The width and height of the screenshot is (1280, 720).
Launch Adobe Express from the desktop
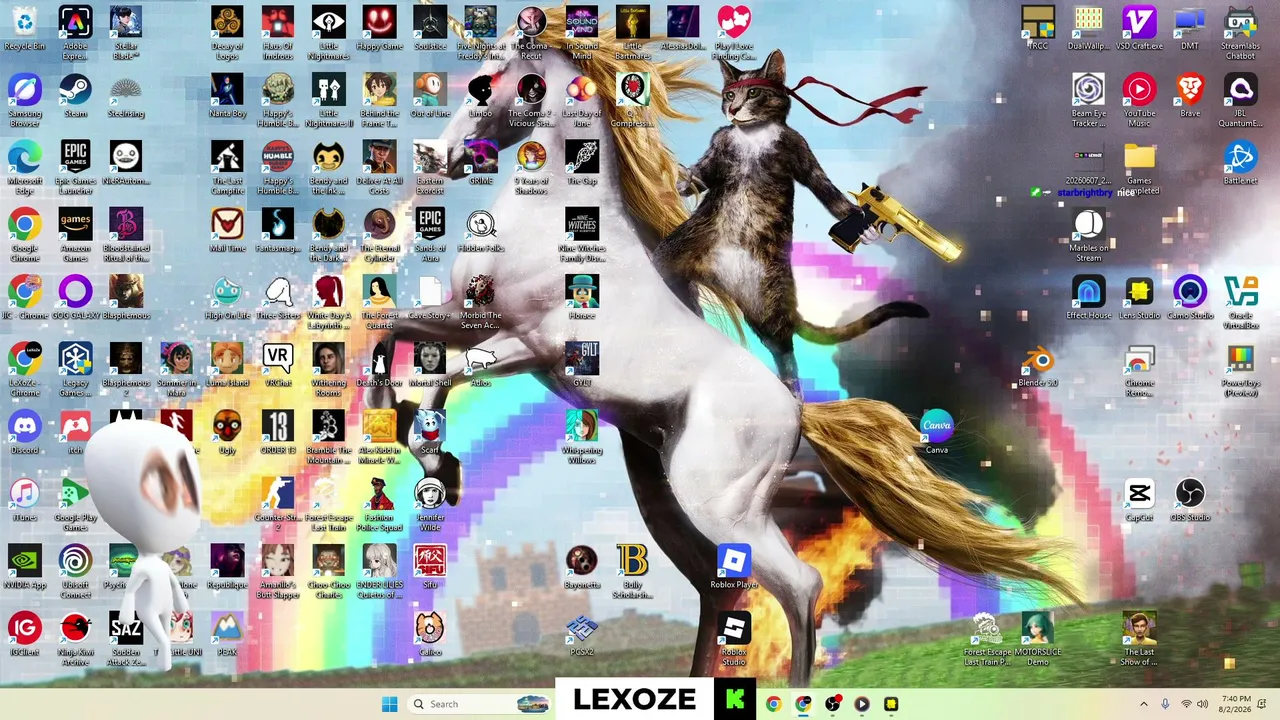[x=75, y=31]
